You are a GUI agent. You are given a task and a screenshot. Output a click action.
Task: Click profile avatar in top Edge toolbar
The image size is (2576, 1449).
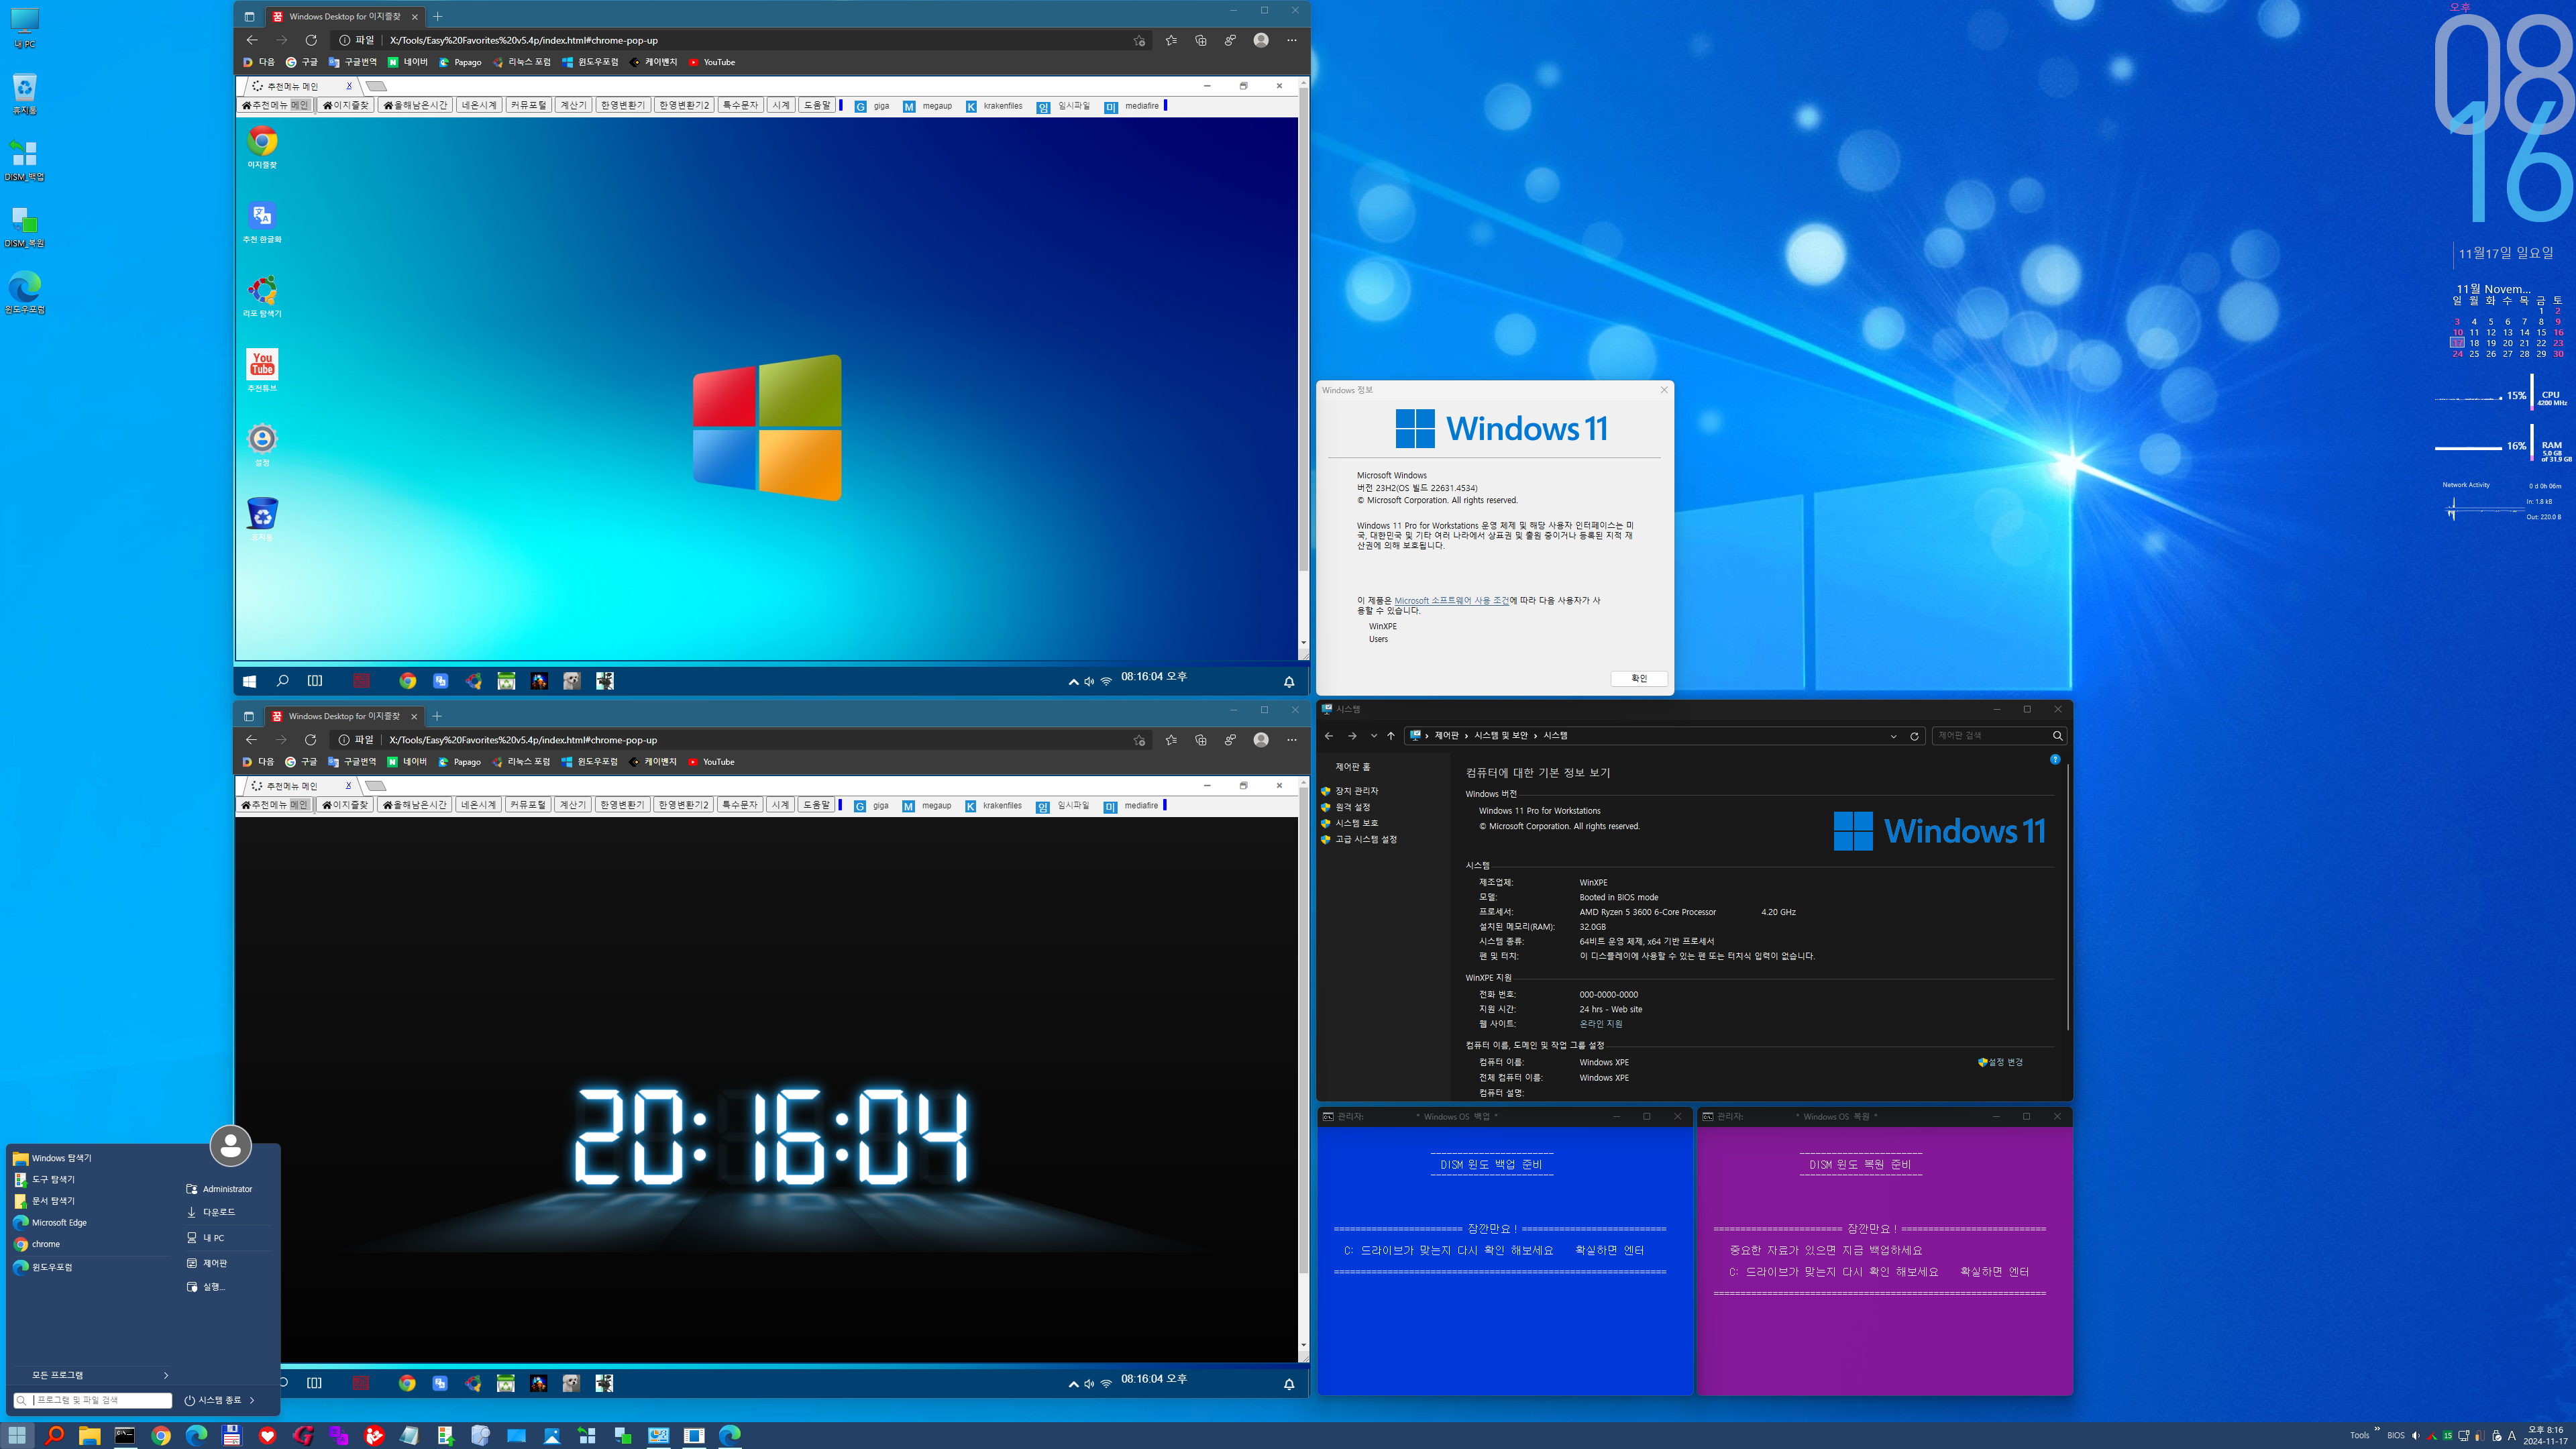tap(1261, 40)
